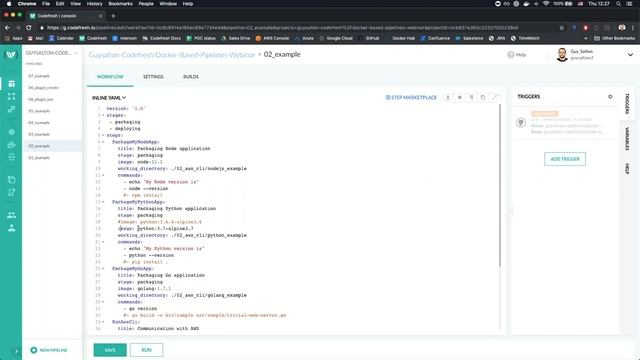Screen dimensions: 640x360
Task: Open the single-user account icon in sidebar
Action: pos(11,228)
